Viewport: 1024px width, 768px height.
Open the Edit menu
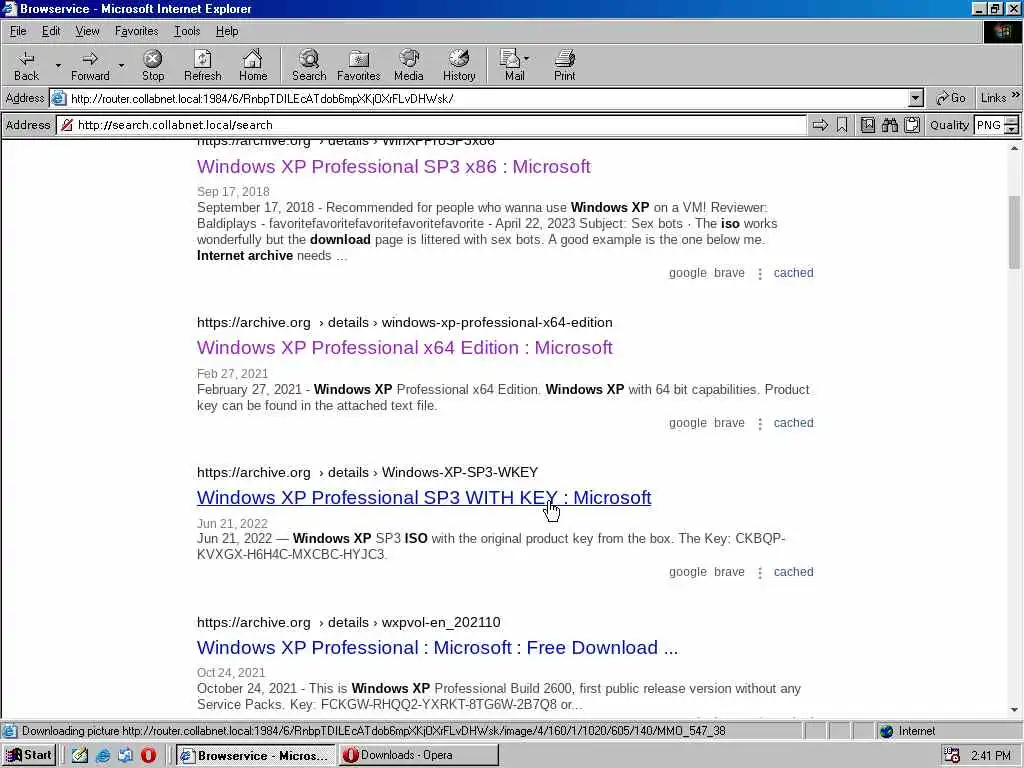click(x=51, y=31)
